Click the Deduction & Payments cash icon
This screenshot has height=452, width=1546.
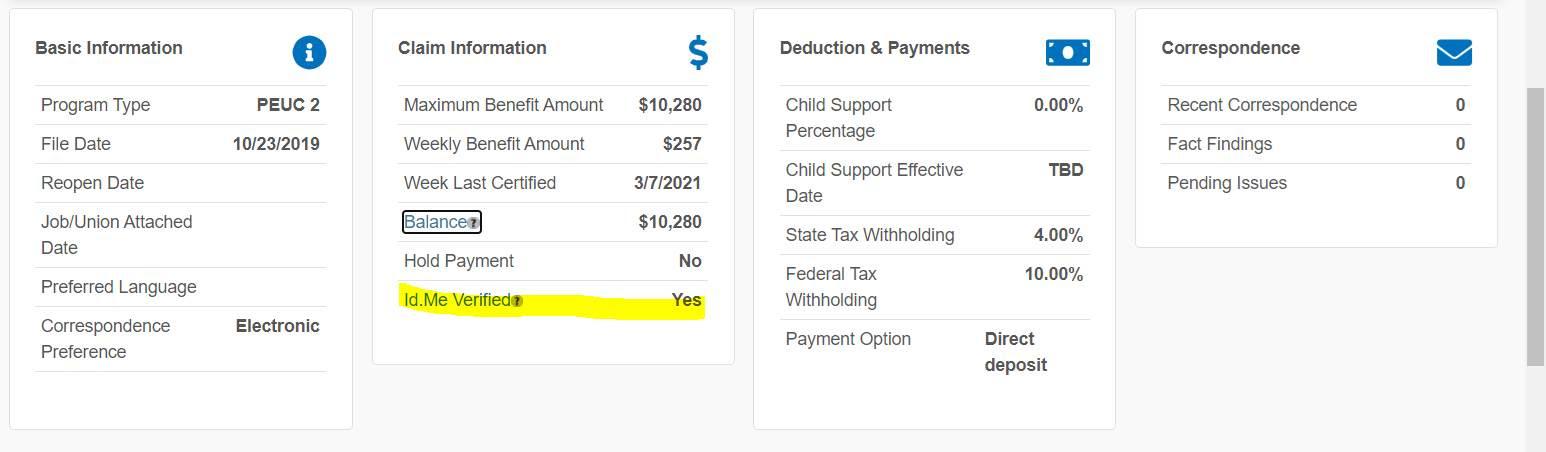coord(1067,52)
